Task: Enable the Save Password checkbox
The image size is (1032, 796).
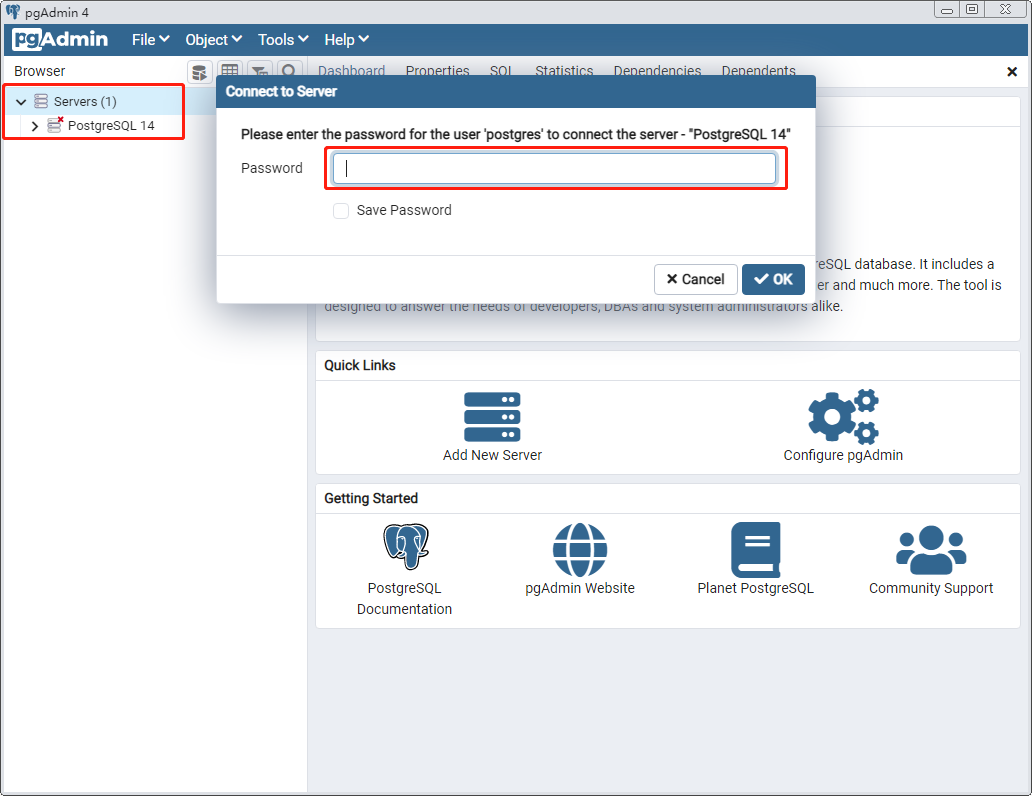Action: click(x=341, y=211)
